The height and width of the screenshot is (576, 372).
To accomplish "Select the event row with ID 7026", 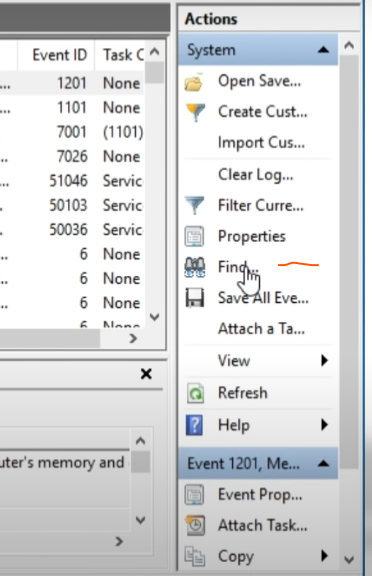I will pyautogui.click(x=72, y=156).
